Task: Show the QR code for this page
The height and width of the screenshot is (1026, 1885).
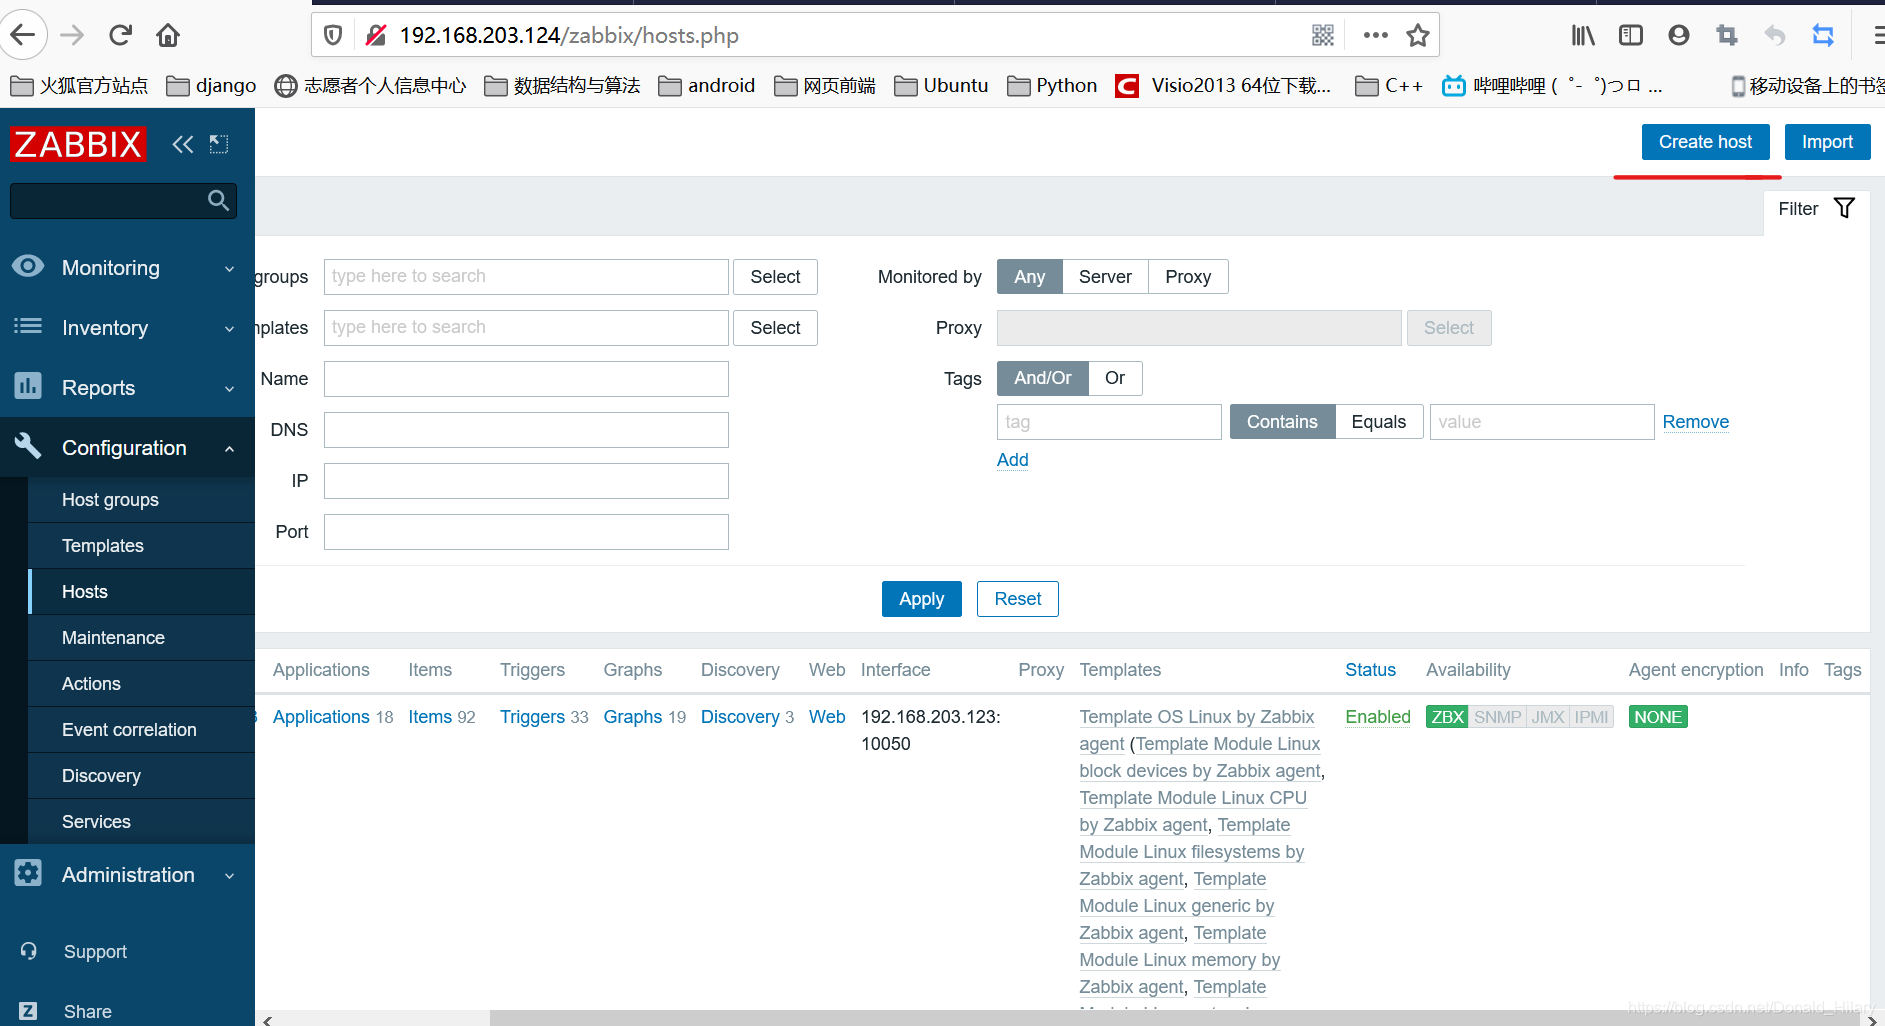Action: point(1323,35)
